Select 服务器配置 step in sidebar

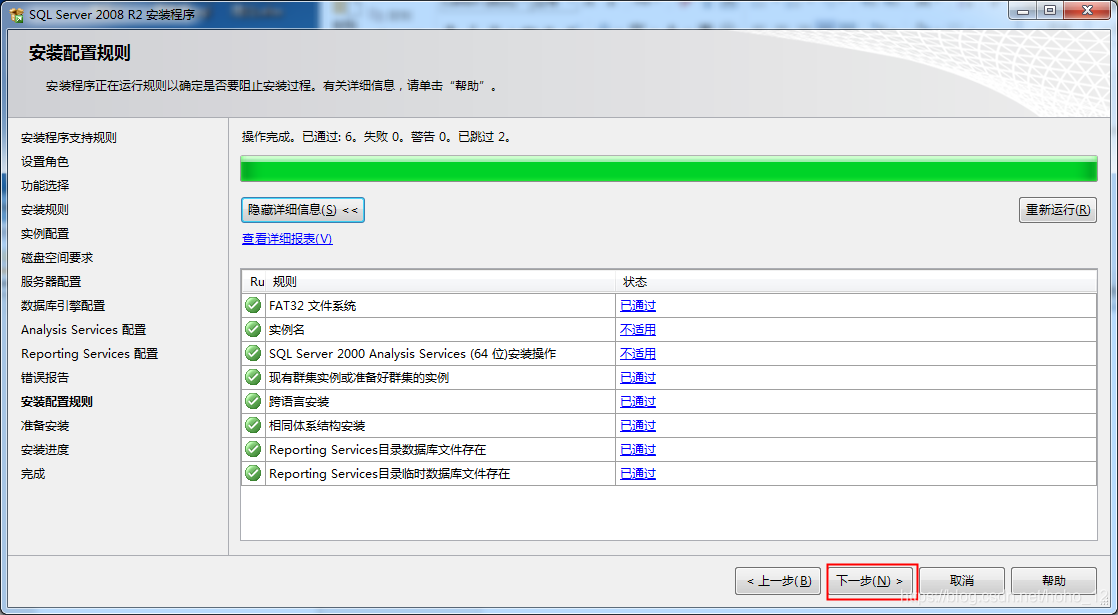click(x=51, y=281)
